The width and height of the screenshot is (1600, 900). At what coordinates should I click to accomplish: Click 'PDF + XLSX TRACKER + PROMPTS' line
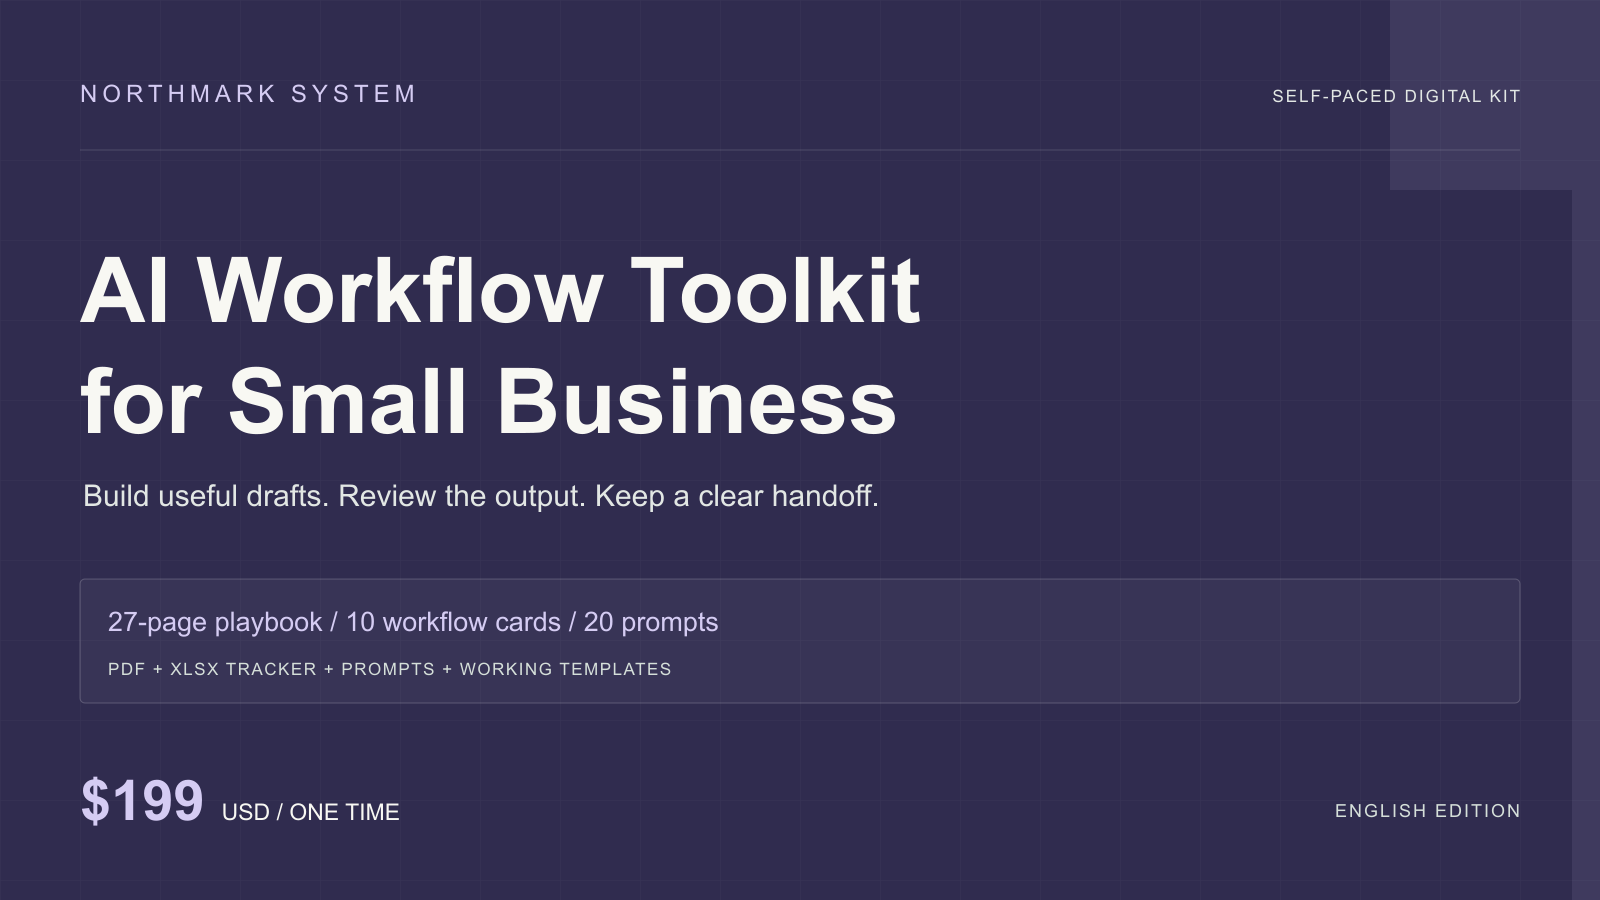pyautogui.click(x=390, y=669)
